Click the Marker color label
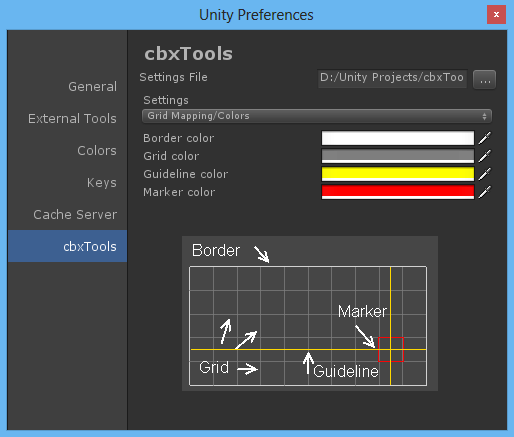The image size is (514, 437). 179,192
